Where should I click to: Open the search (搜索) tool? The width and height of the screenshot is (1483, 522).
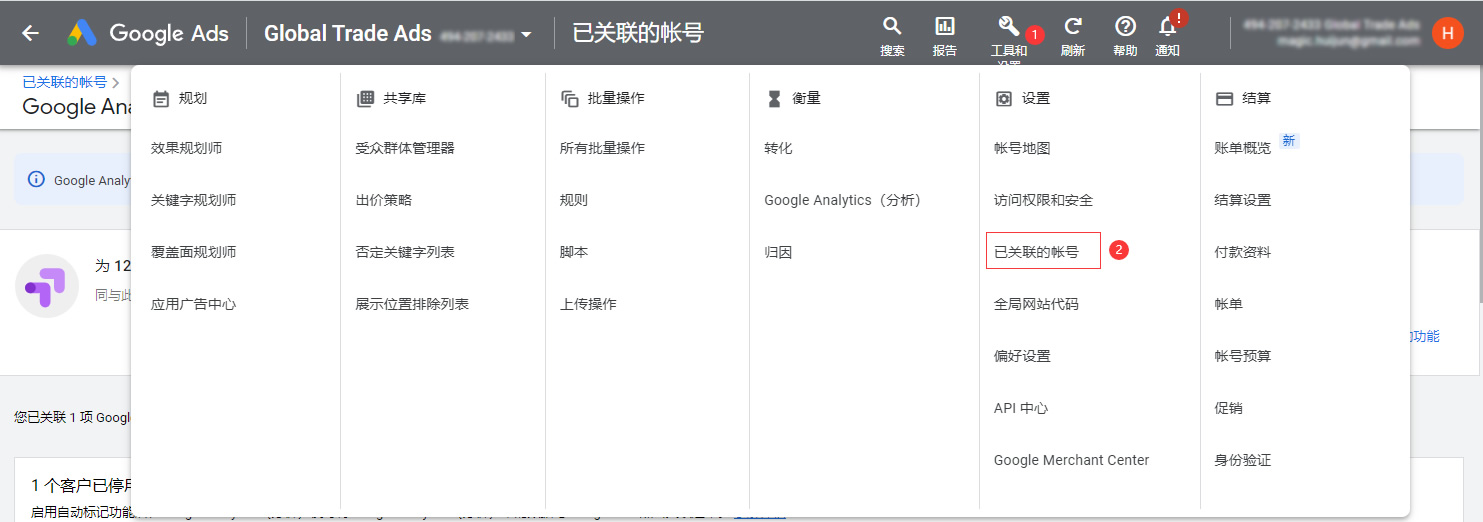[892, 36]
